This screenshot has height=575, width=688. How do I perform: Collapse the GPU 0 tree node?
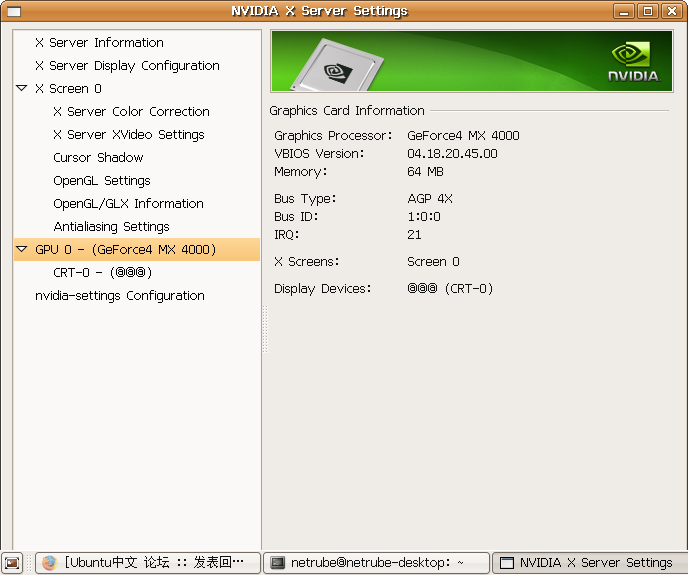22,249
